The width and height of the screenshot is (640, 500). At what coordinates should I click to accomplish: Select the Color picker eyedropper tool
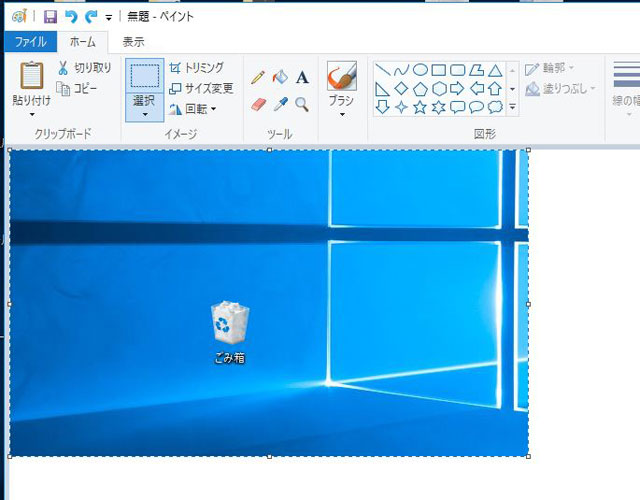click(x=280, y=104)
